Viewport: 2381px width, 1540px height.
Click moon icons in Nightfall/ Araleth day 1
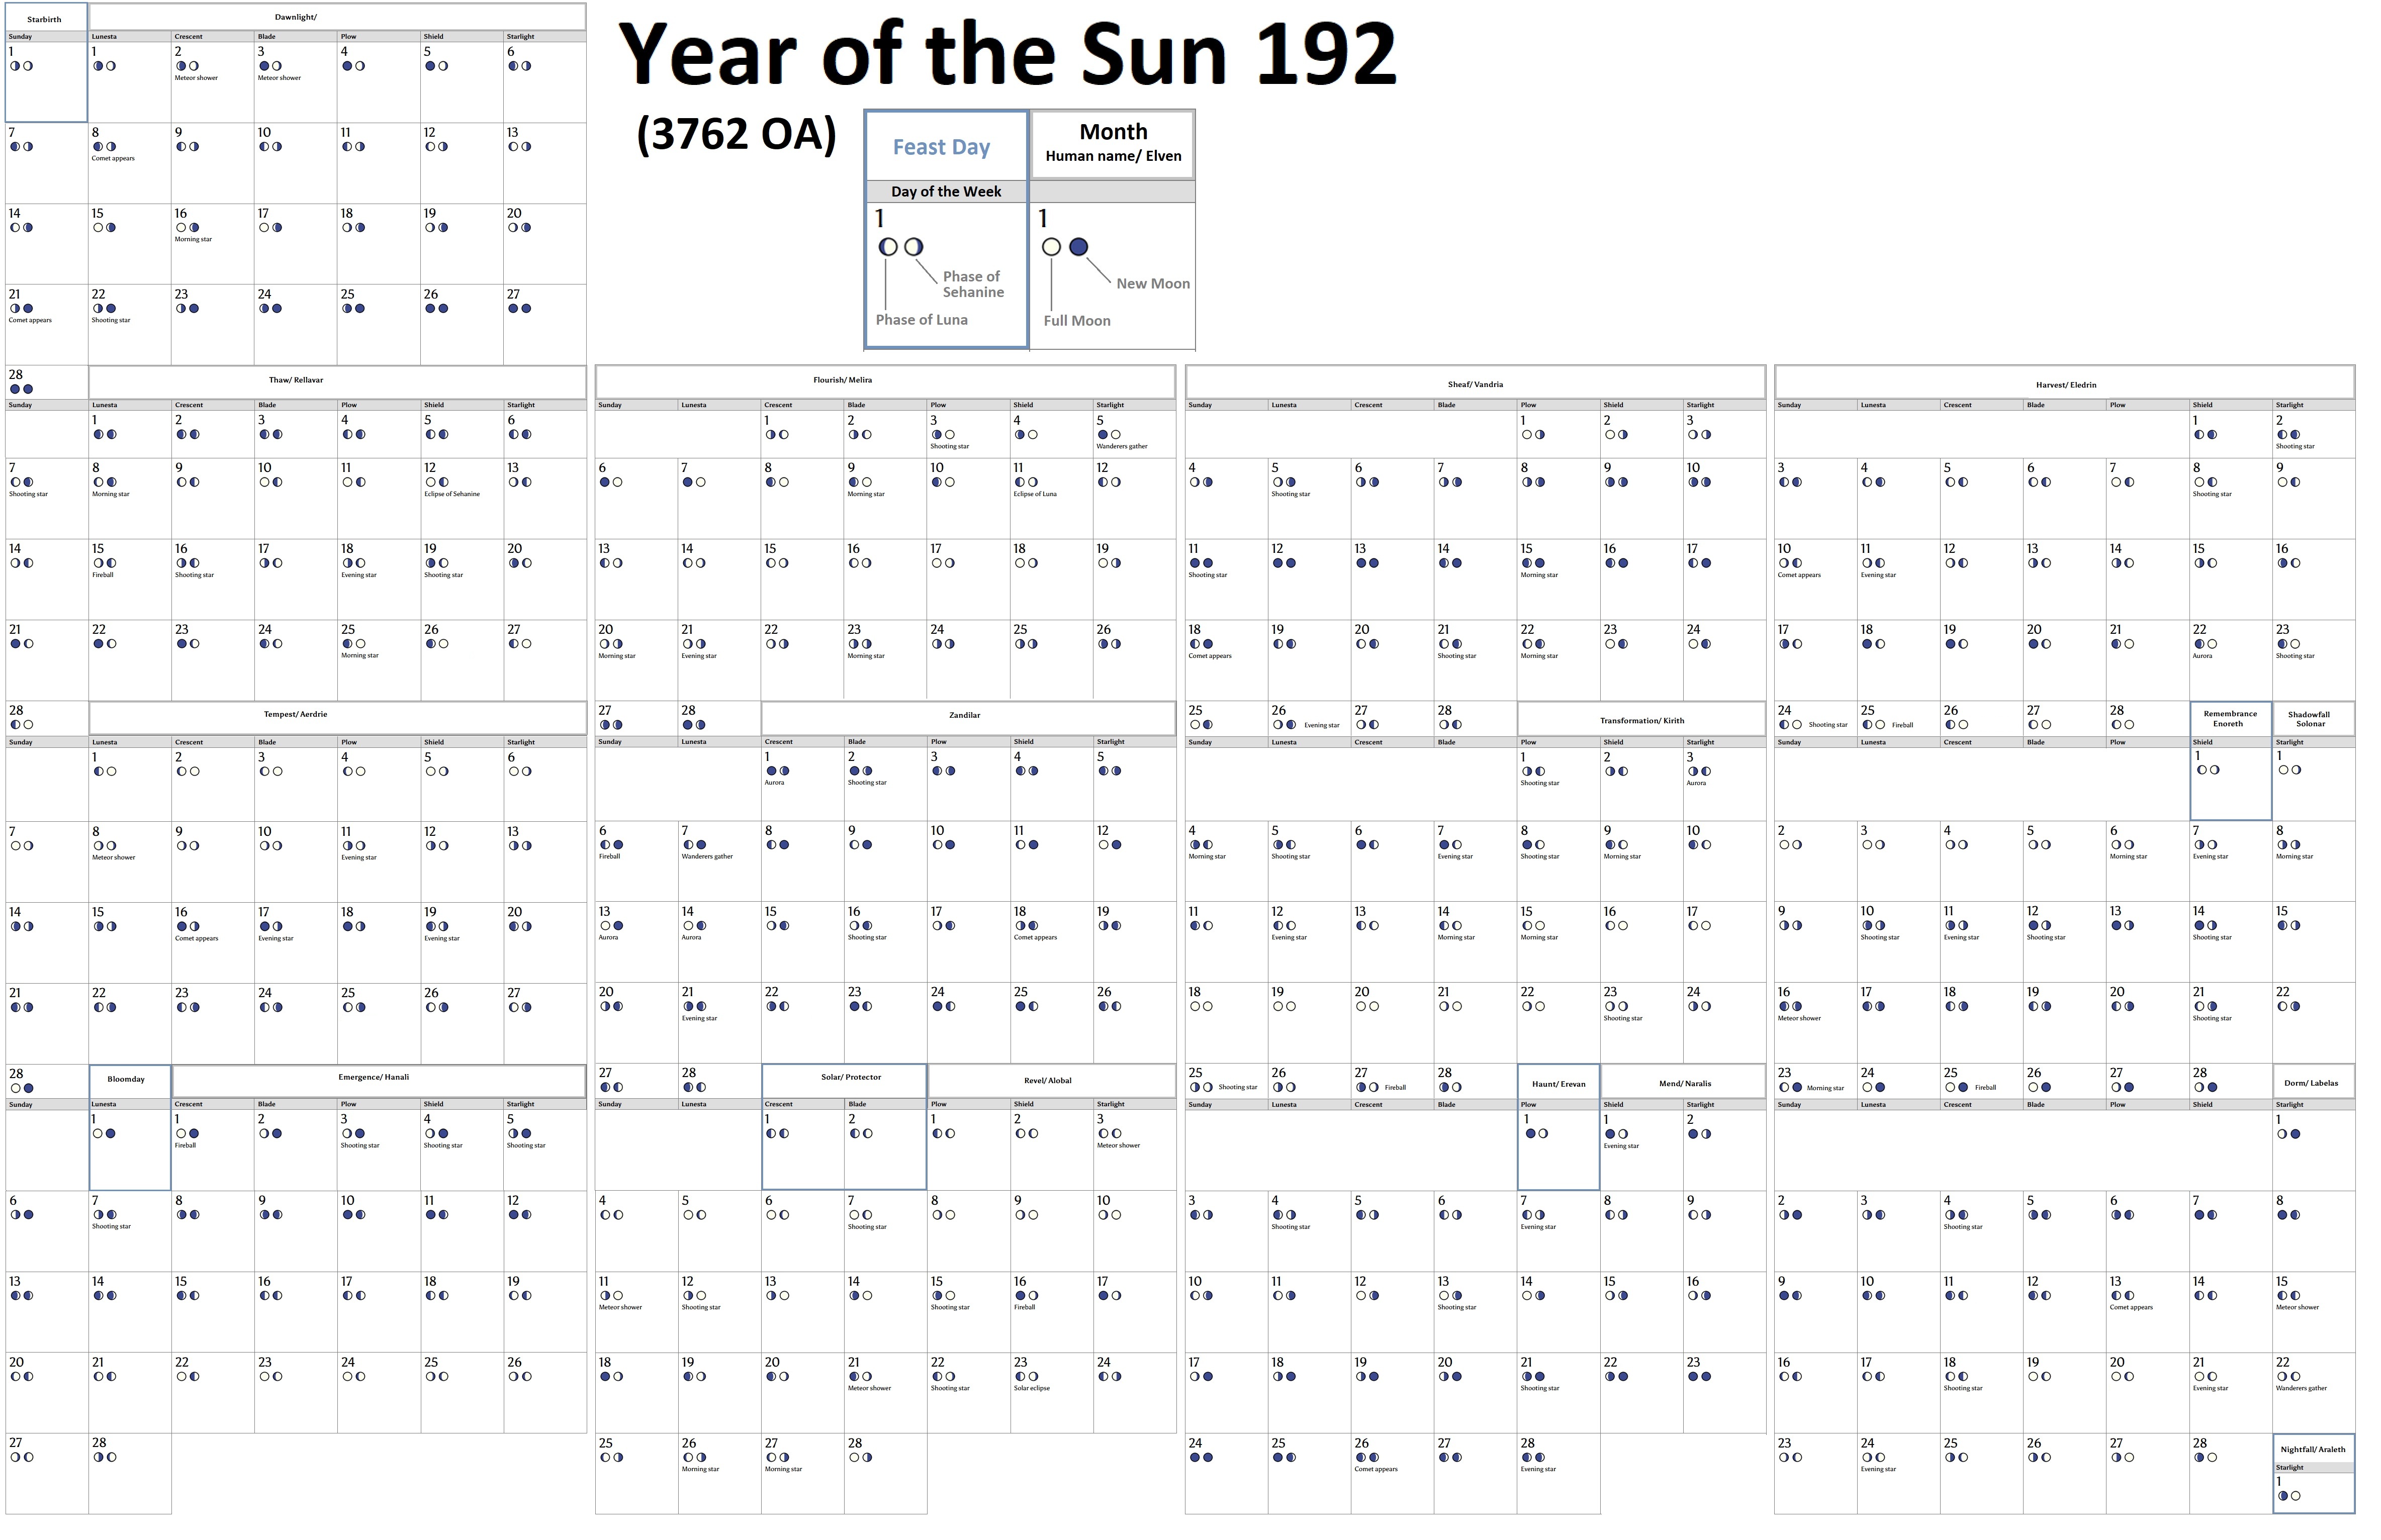point(2289,1497)
